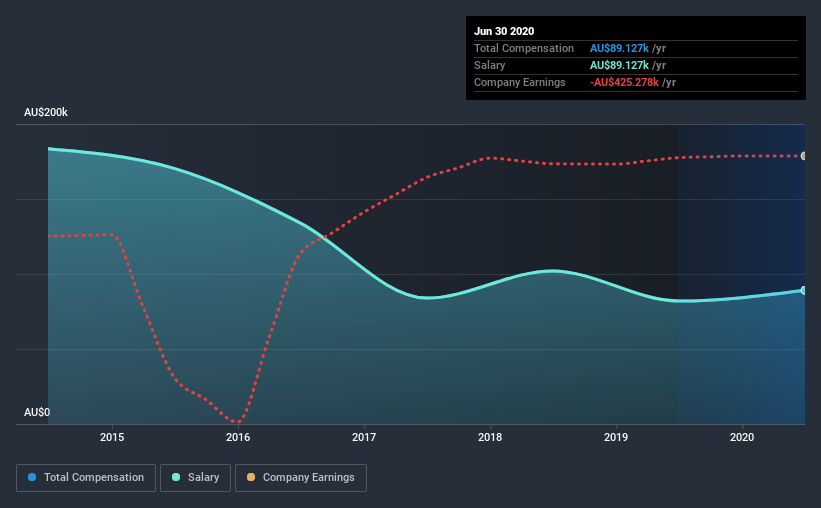Toggle the Total Compensation legend button
The width and height of the screenshot is (821, 508).
pyautogui.click(x=86, y=478)
